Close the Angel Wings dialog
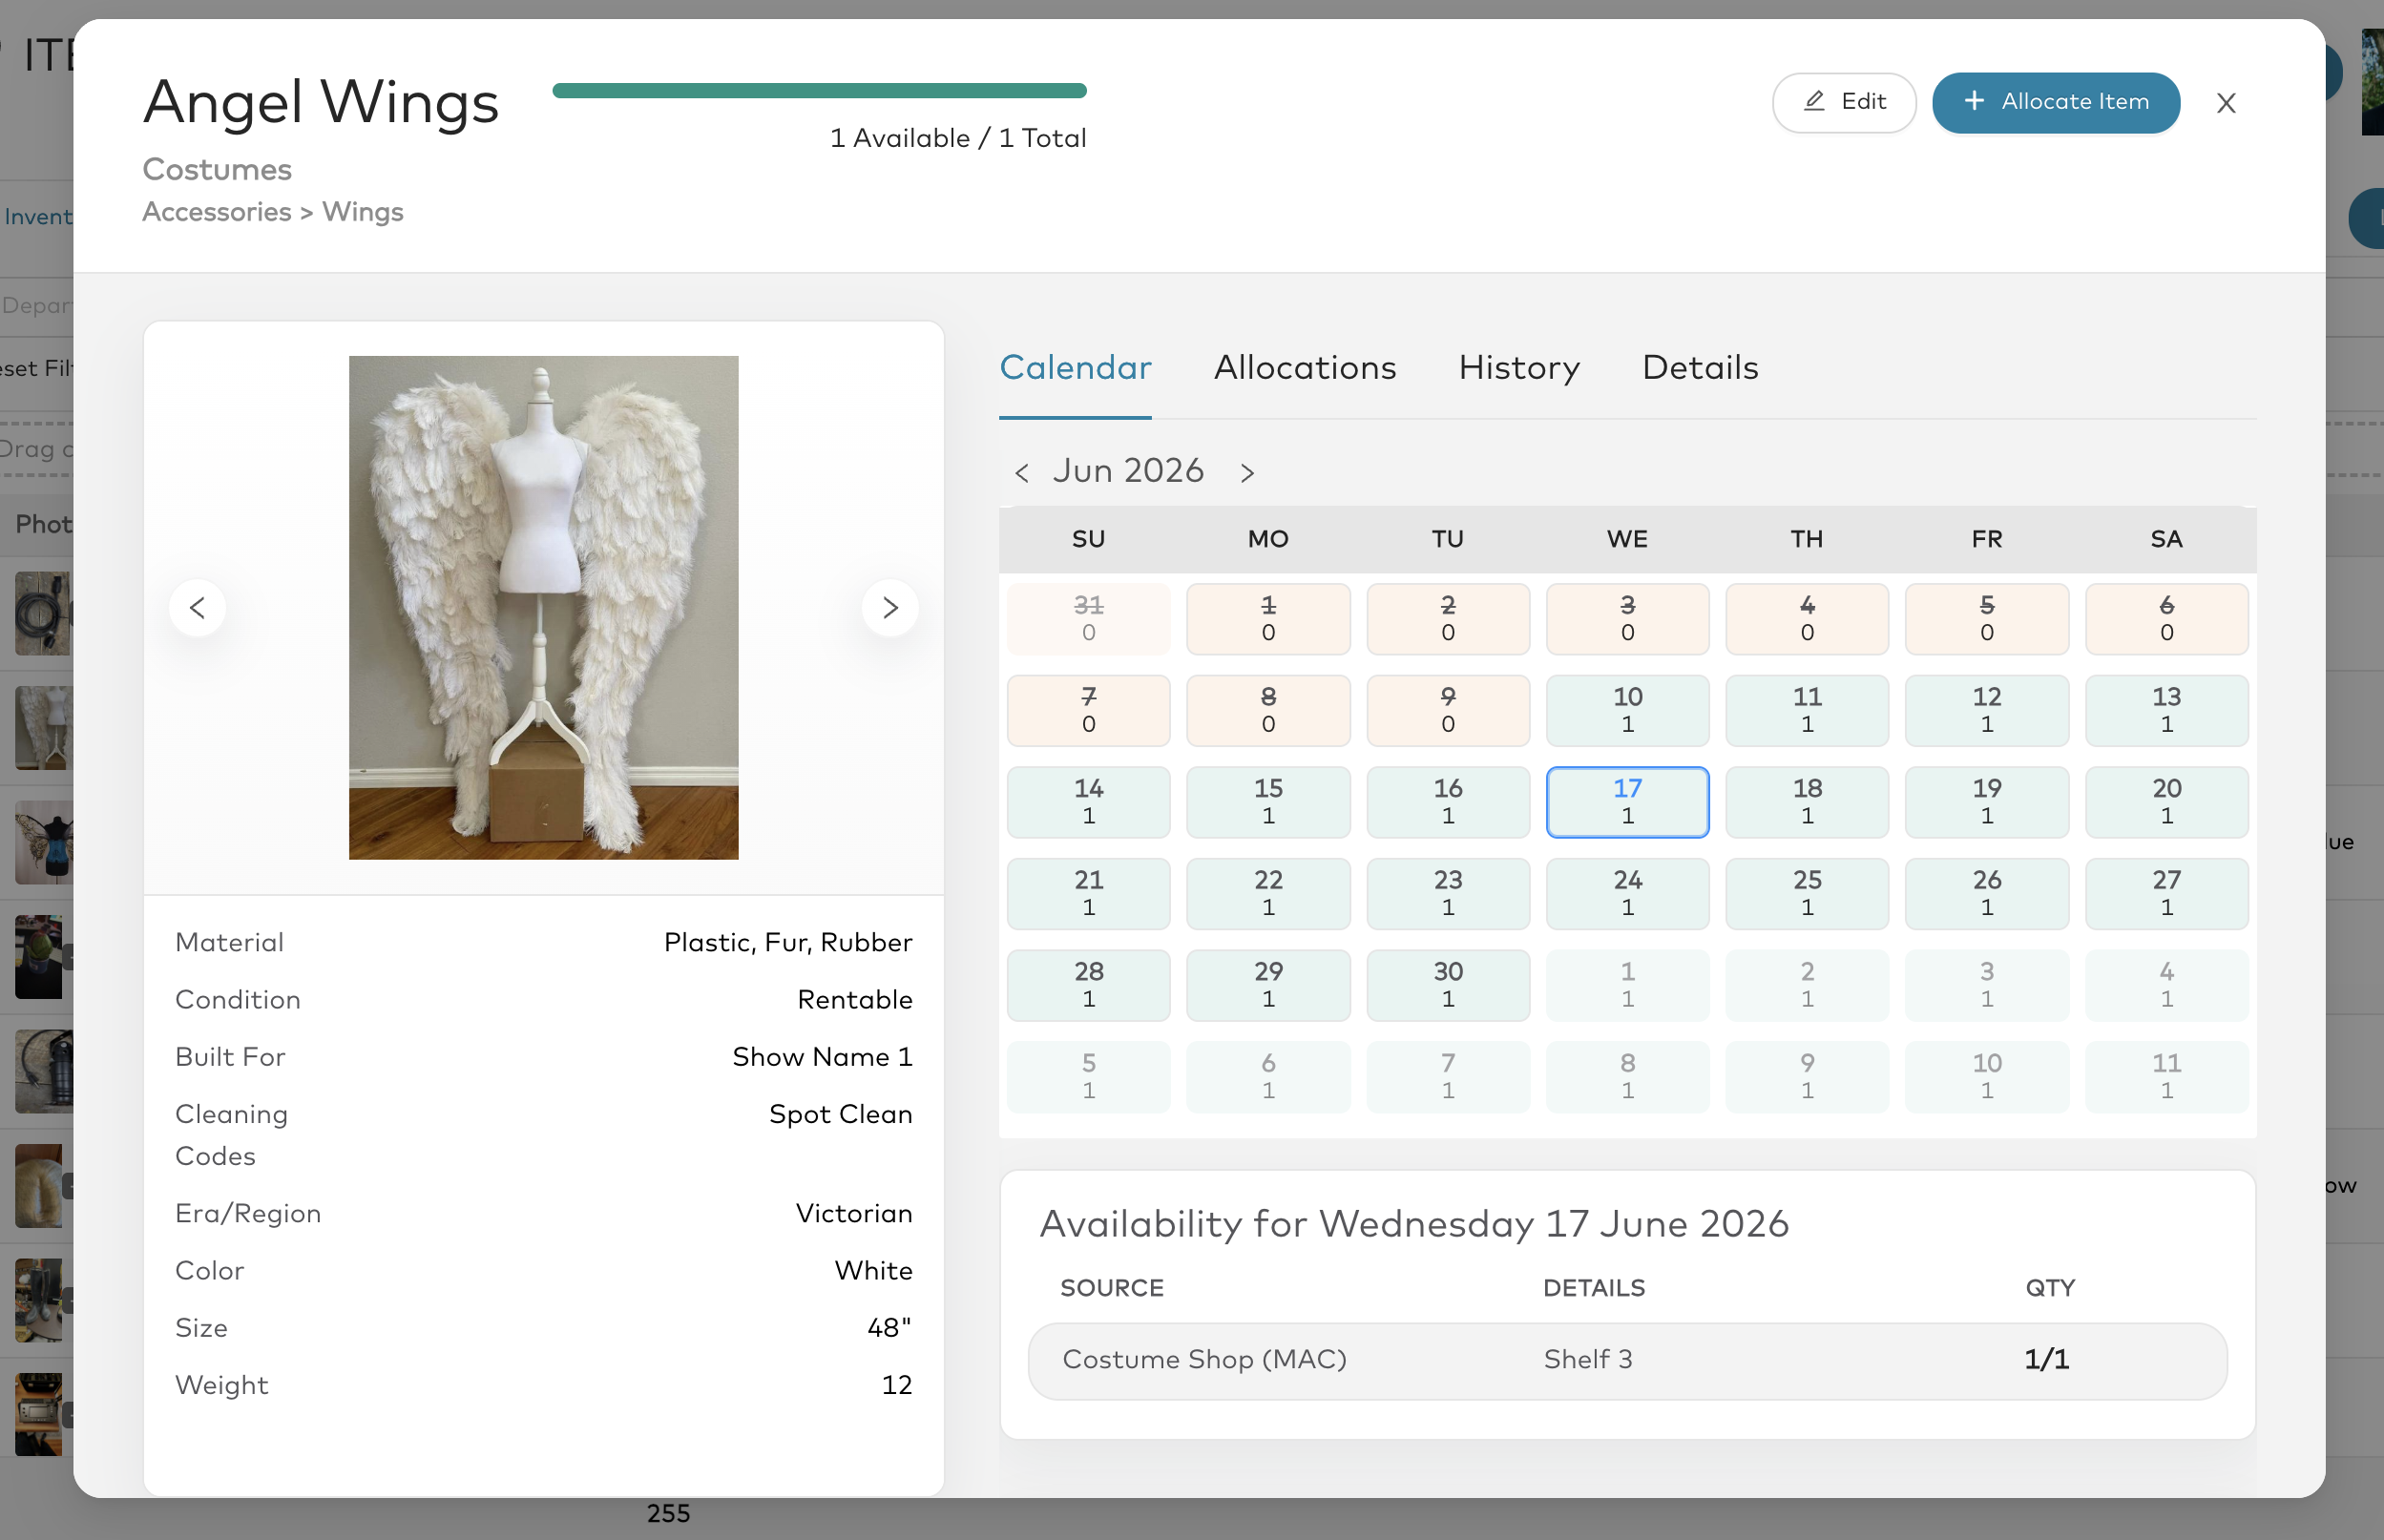2384x1540 pixels. (2225, 103)
